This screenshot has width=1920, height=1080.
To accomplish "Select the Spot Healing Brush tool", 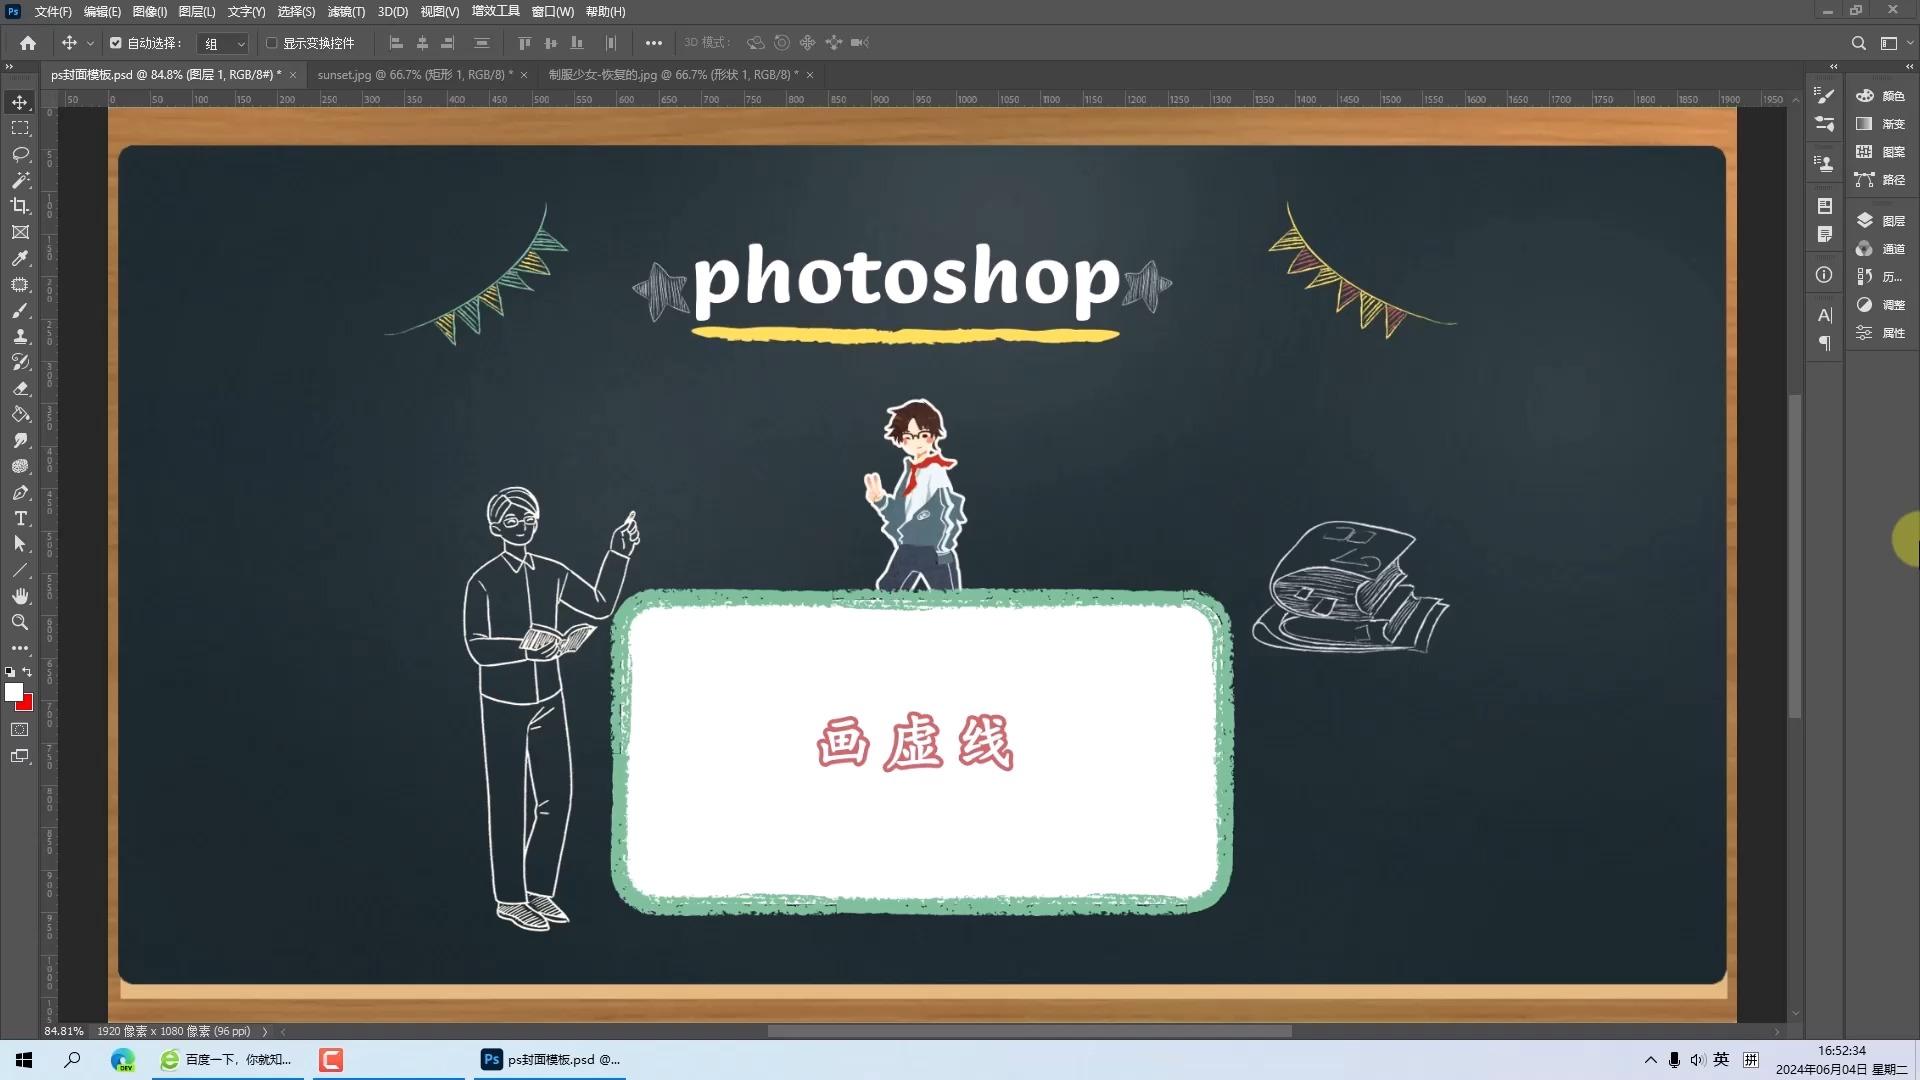I will coord(20,284).
